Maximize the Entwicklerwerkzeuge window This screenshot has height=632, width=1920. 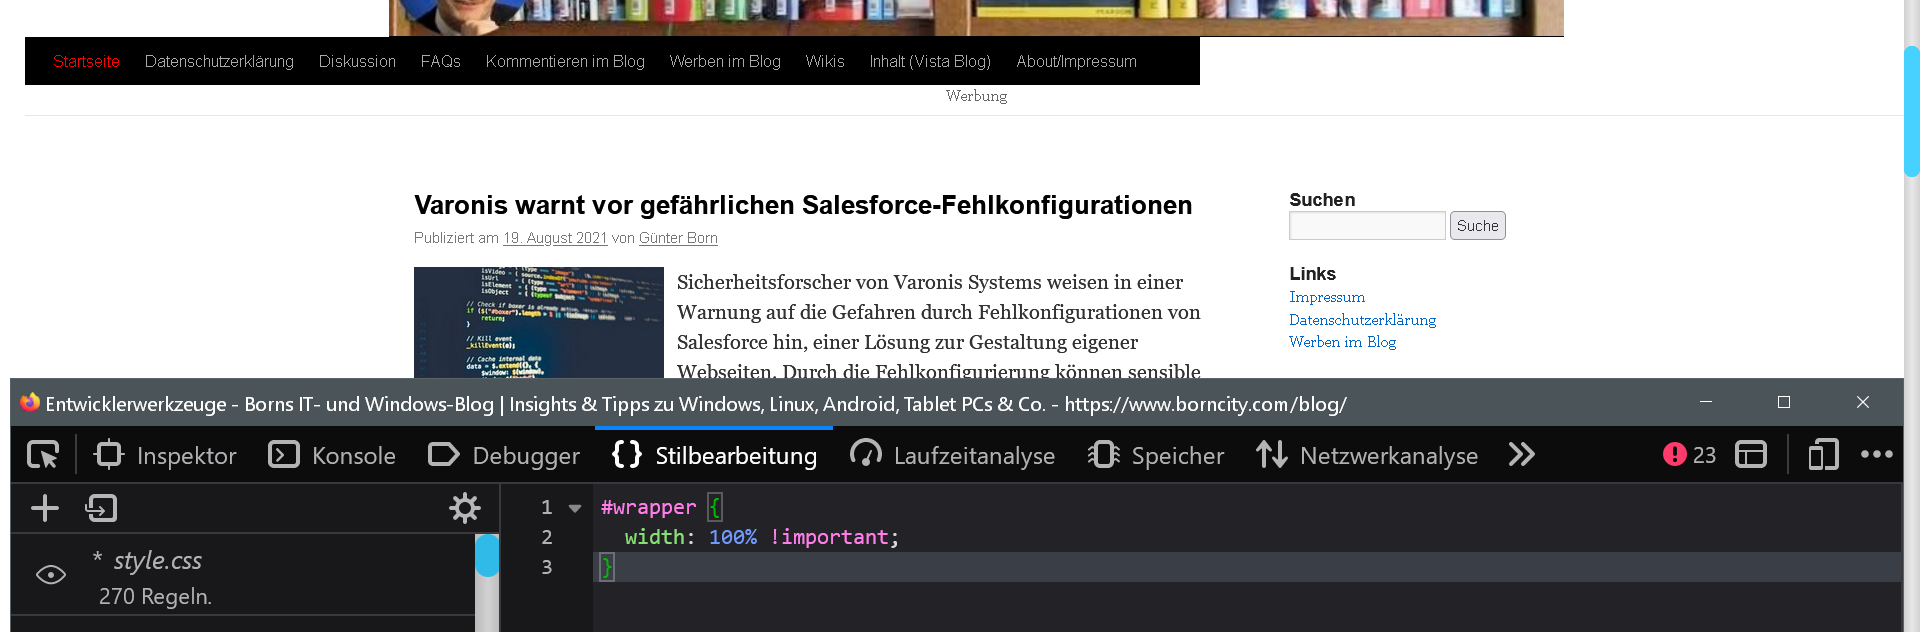tap(1784, 402)
